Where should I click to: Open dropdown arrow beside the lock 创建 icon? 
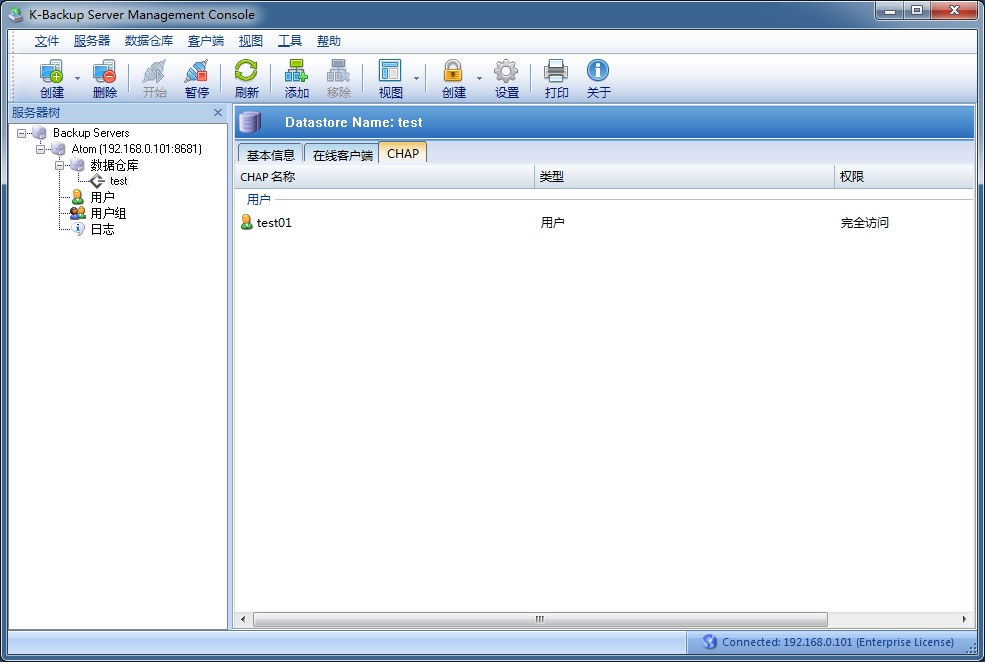click(479, 79)
